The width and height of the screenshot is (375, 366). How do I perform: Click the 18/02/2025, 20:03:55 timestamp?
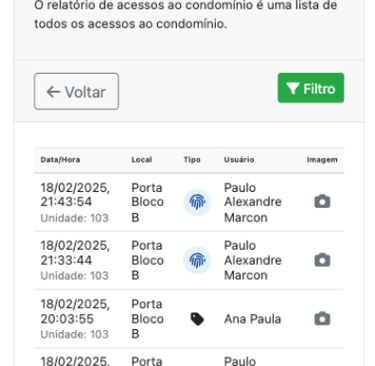coord(75,311)
